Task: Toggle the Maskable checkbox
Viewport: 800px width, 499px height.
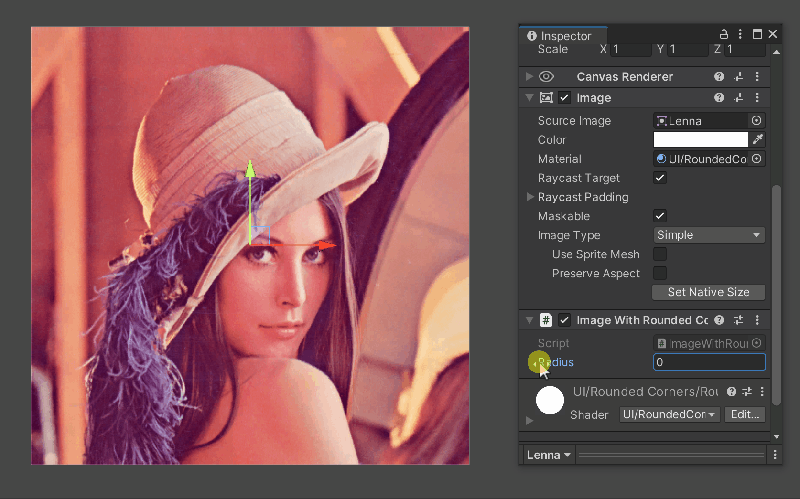Action: [660, 216]
